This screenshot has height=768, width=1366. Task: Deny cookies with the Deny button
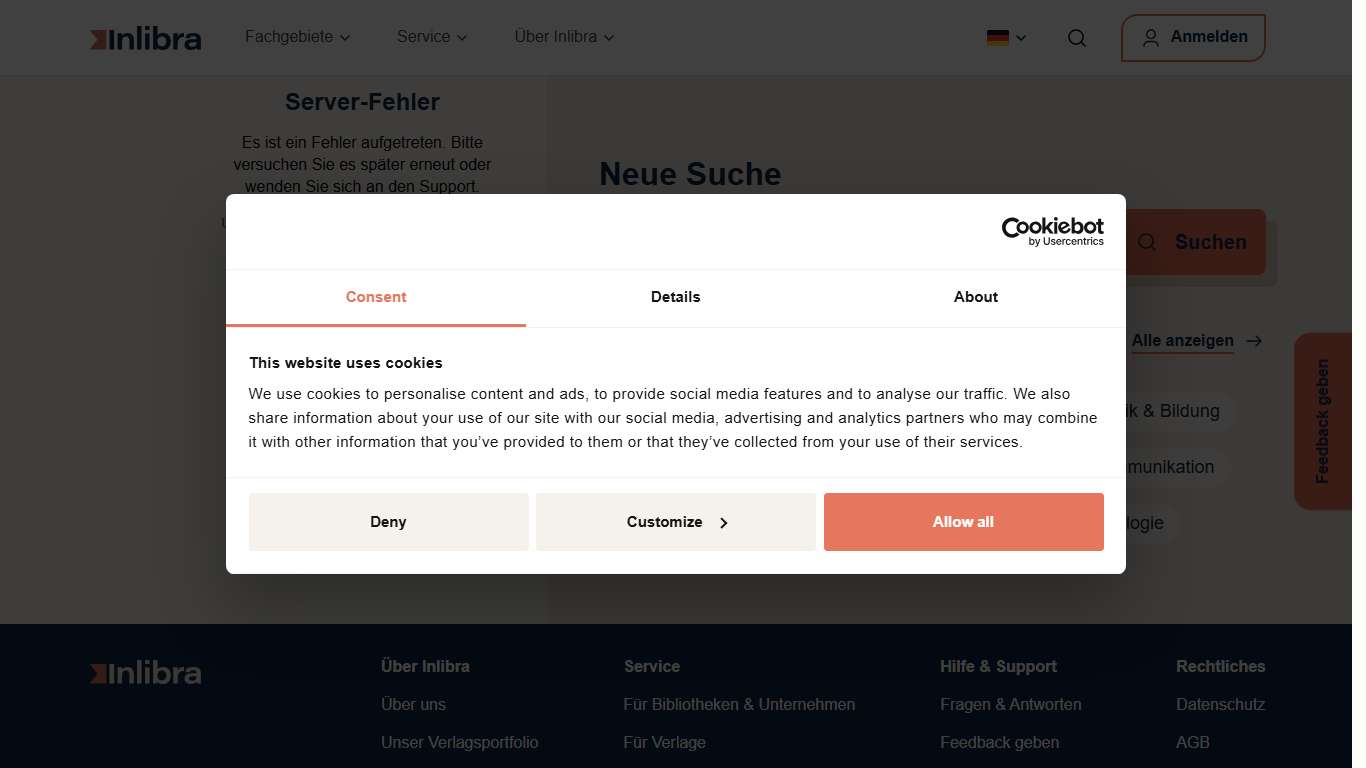(x=388, y=522)
